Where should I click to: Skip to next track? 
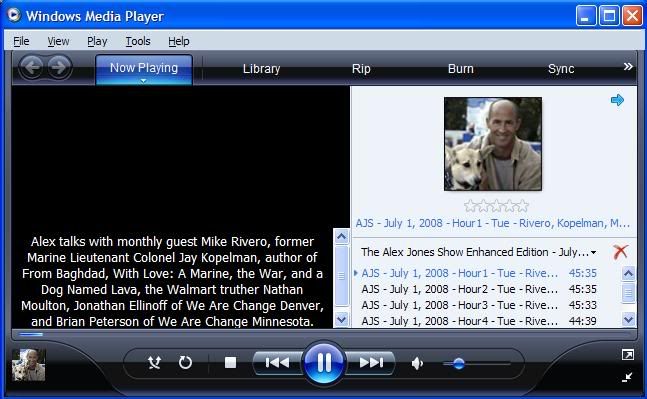click(x=371, y=363)
